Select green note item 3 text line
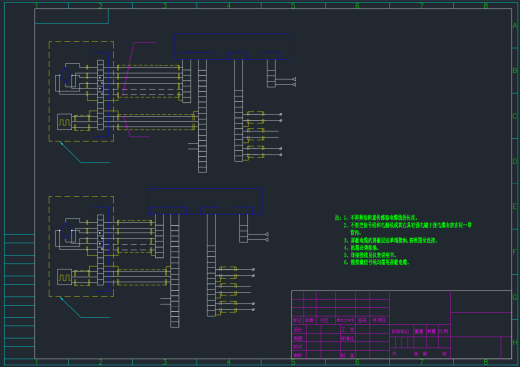Screen dimensions: 520x367 click(390, 240)
